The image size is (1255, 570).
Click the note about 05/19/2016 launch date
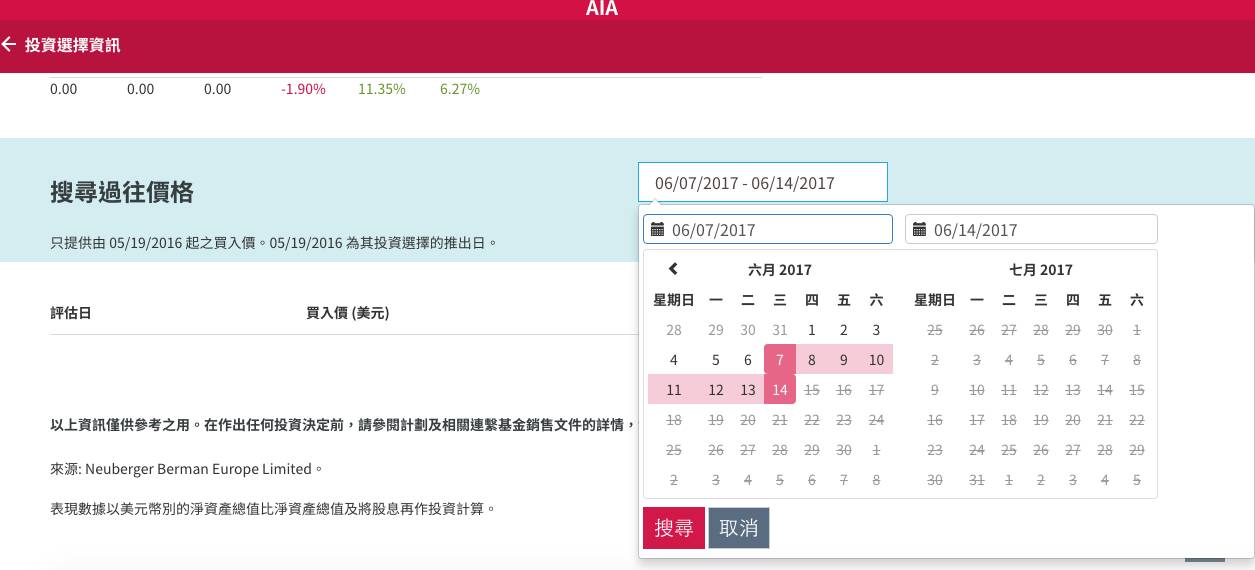pos(273,242)
